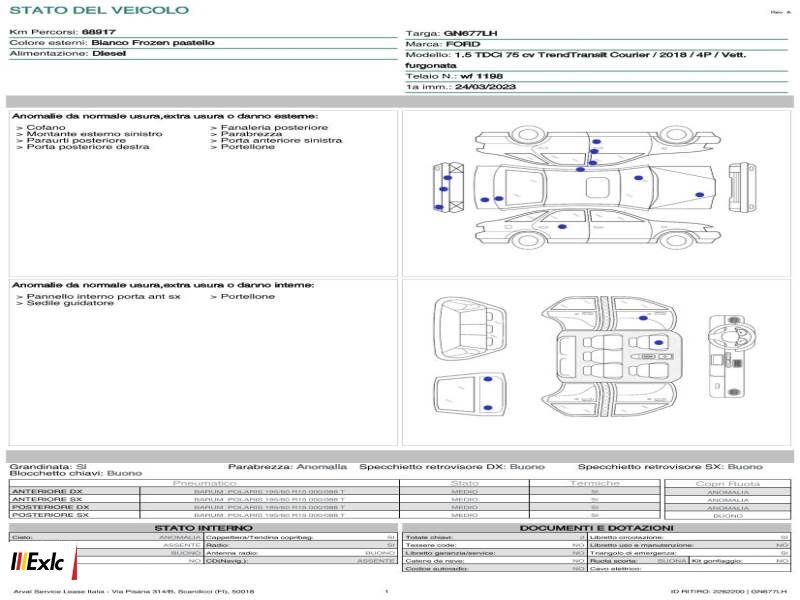
Task: Select Bianco Frozen pastello color value
Action: tap(153, 43)
